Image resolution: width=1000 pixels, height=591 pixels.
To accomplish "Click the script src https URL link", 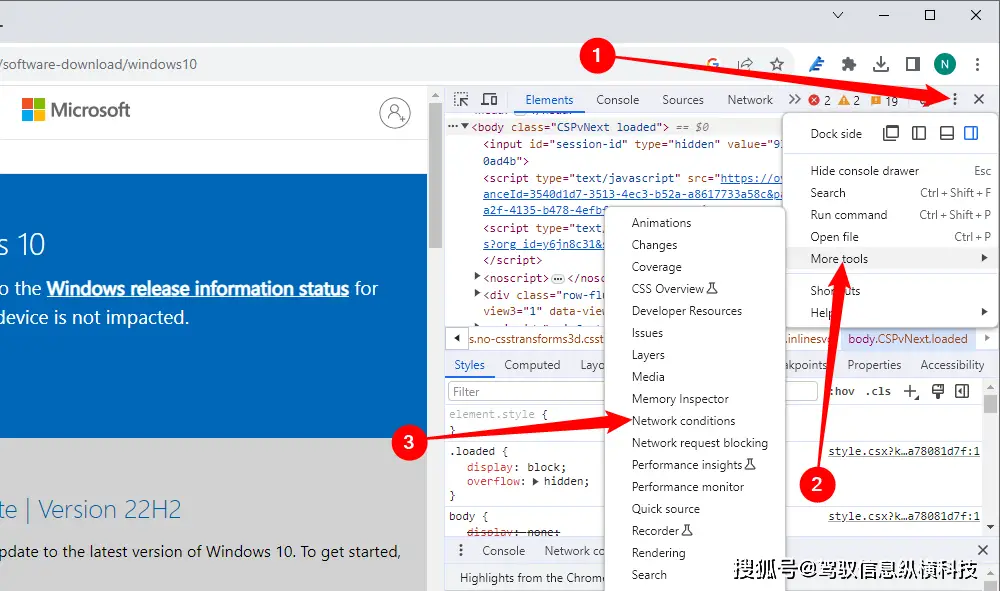I will pos(751,178).
